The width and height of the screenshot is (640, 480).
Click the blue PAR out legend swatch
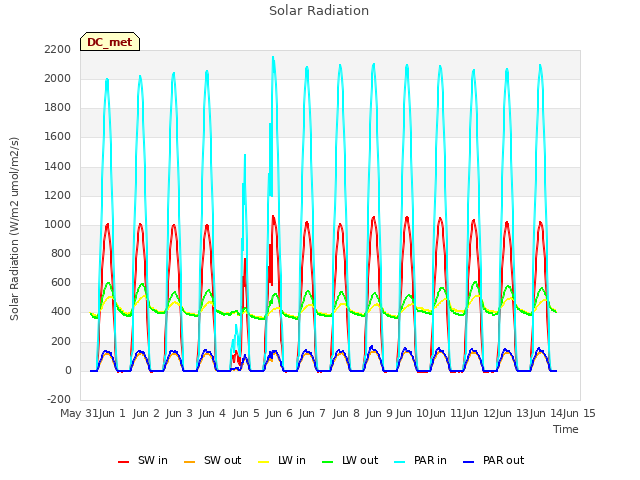[x=469, y=462]
